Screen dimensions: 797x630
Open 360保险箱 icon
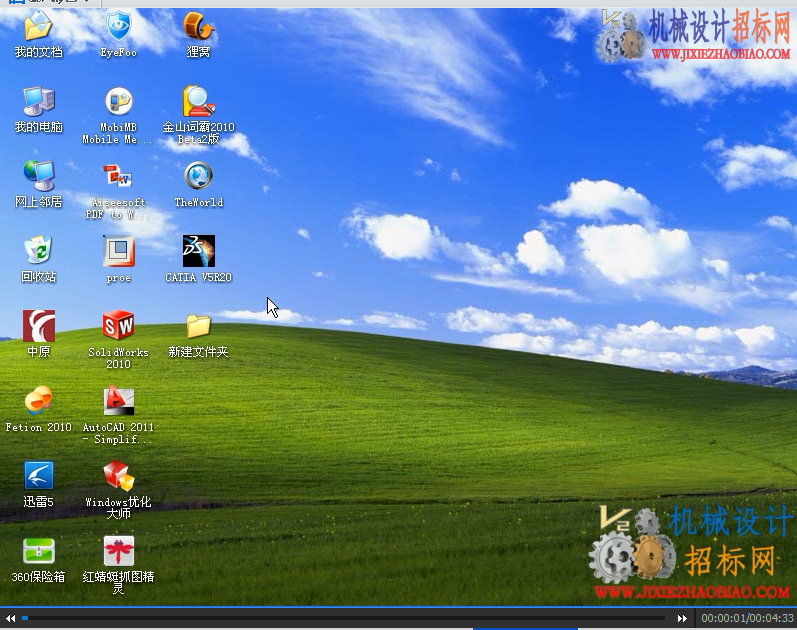tap(38, 551)
